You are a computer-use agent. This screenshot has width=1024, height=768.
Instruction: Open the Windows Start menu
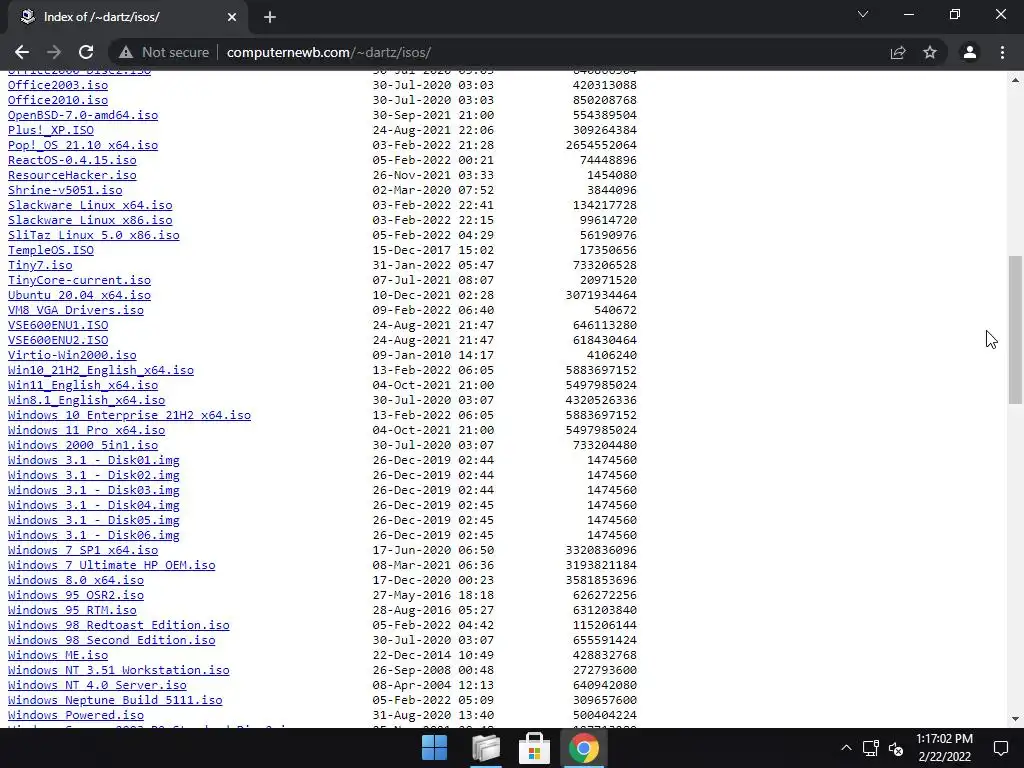point(434,748)
